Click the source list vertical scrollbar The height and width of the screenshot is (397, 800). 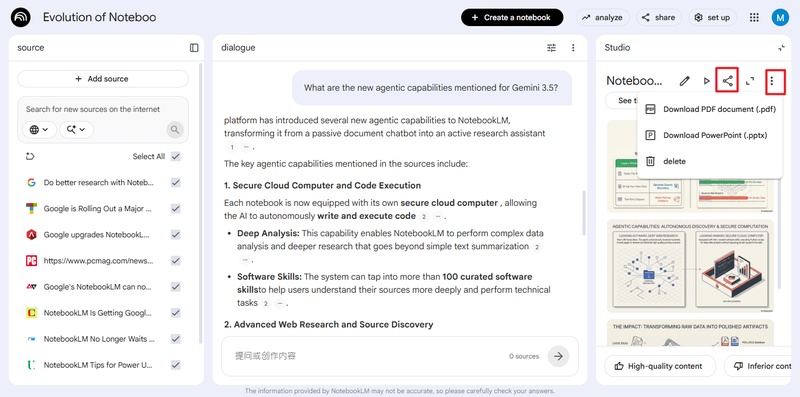(201, 203)
